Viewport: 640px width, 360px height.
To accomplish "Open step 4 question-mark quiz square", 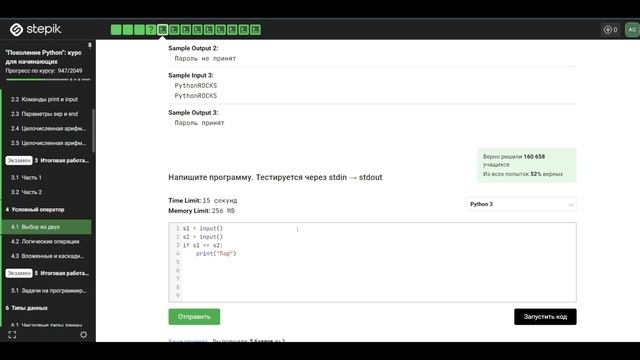I will click(151, 30).
